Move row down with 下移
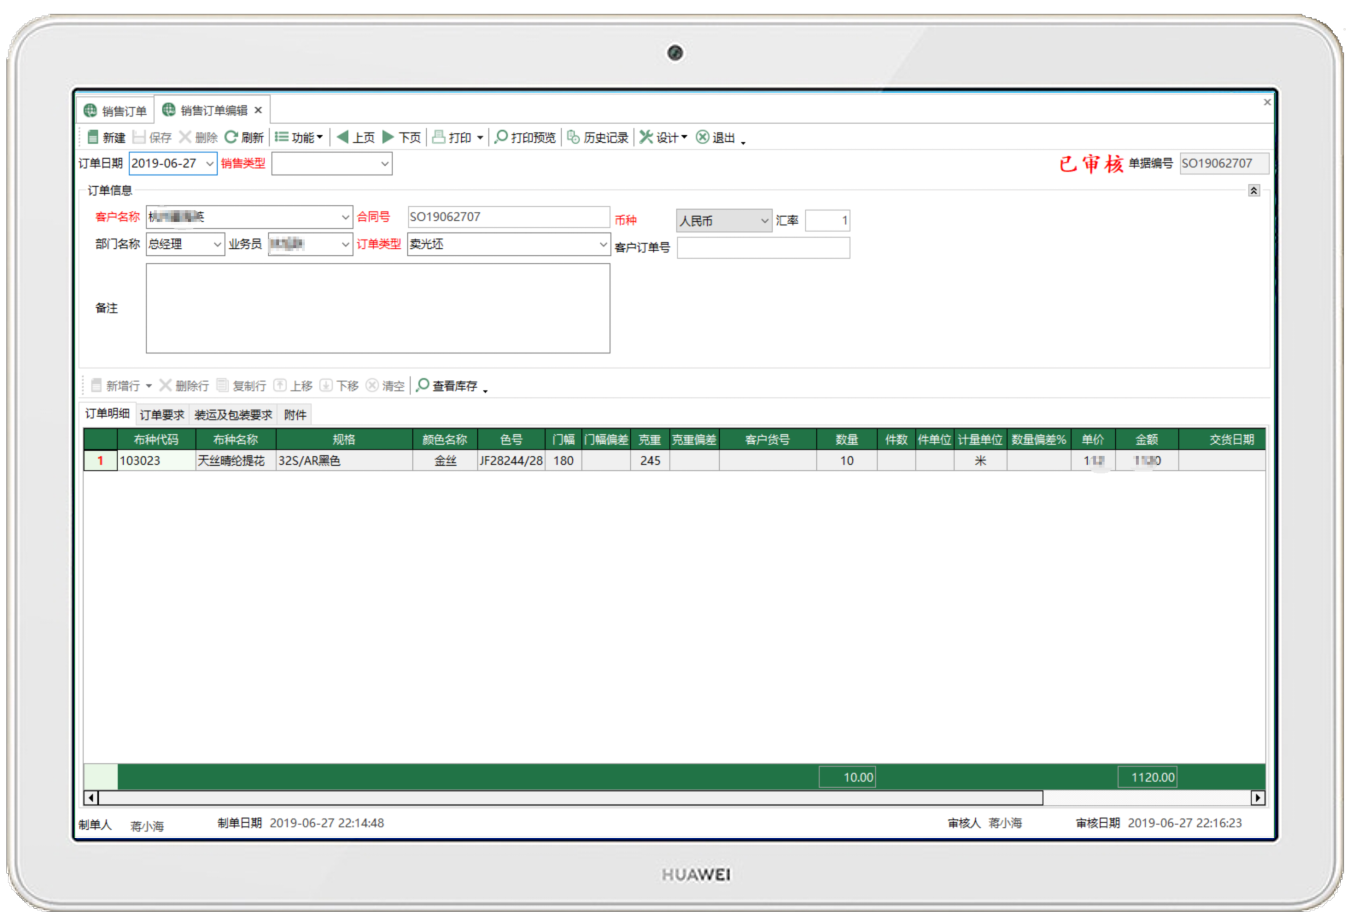This screenshot has width=1352, height=921. point(339,385)
